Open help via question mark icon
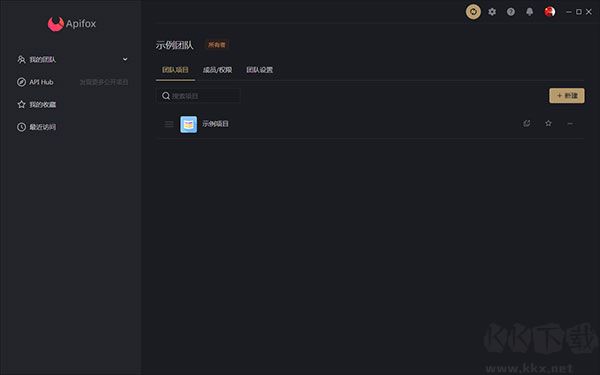Screen dimensions: 600x375 pos(511,12)
